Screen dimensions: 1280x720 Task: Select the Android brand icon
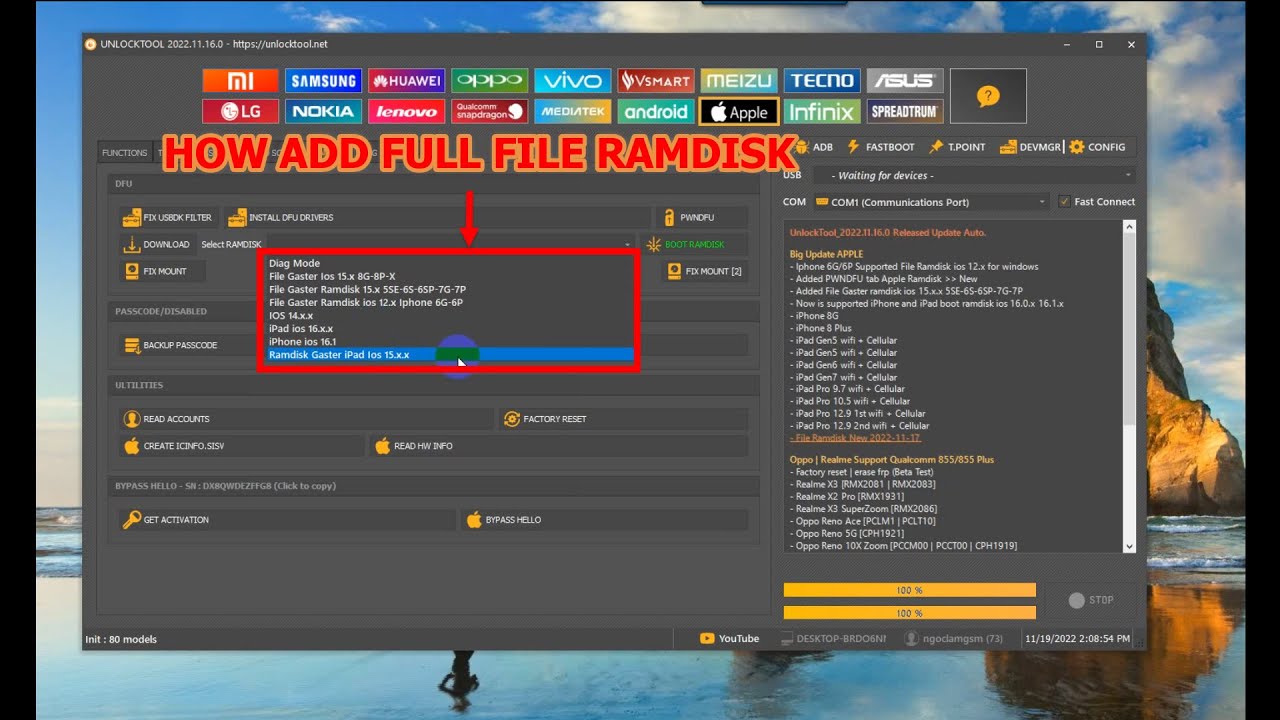[655, 111]
